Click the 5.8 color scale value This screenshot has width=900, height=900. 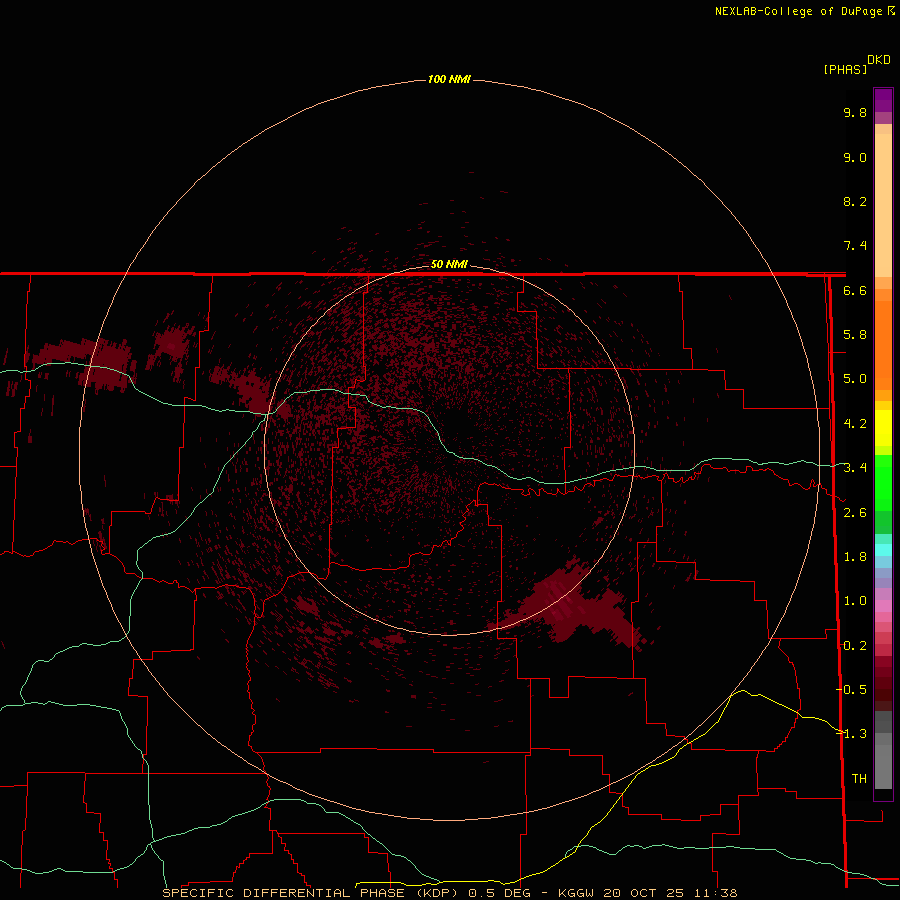[x=855, y=335]
